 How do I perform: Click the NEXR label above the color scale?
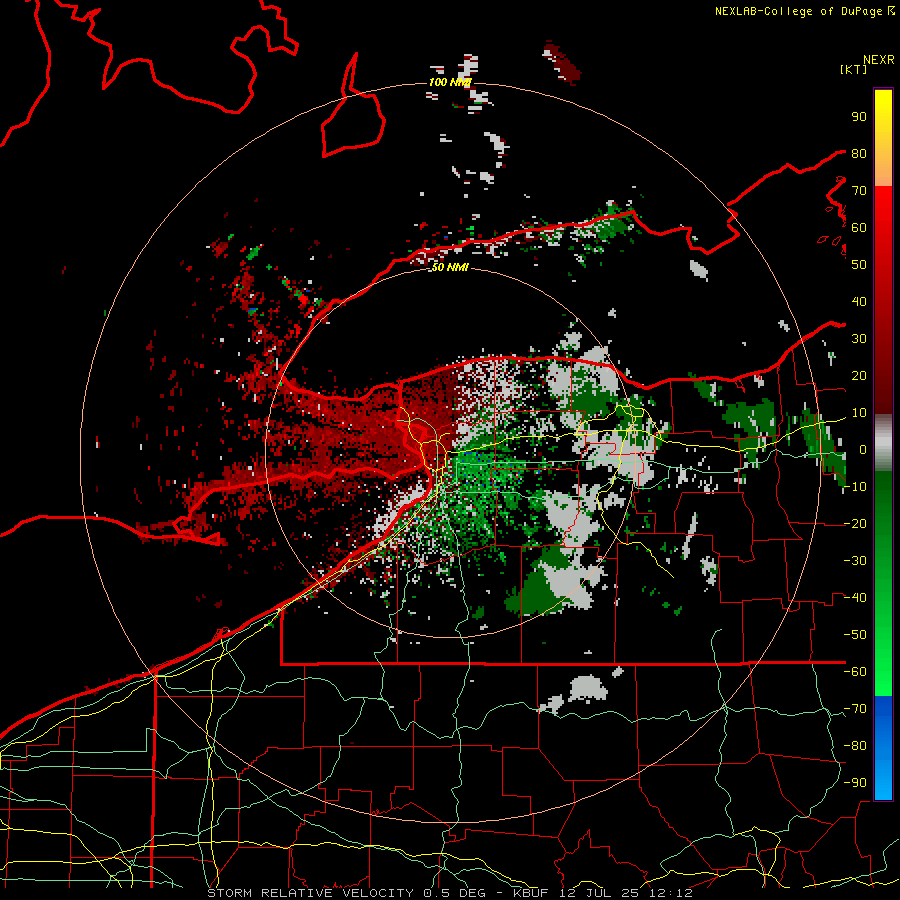click(879, 60)
